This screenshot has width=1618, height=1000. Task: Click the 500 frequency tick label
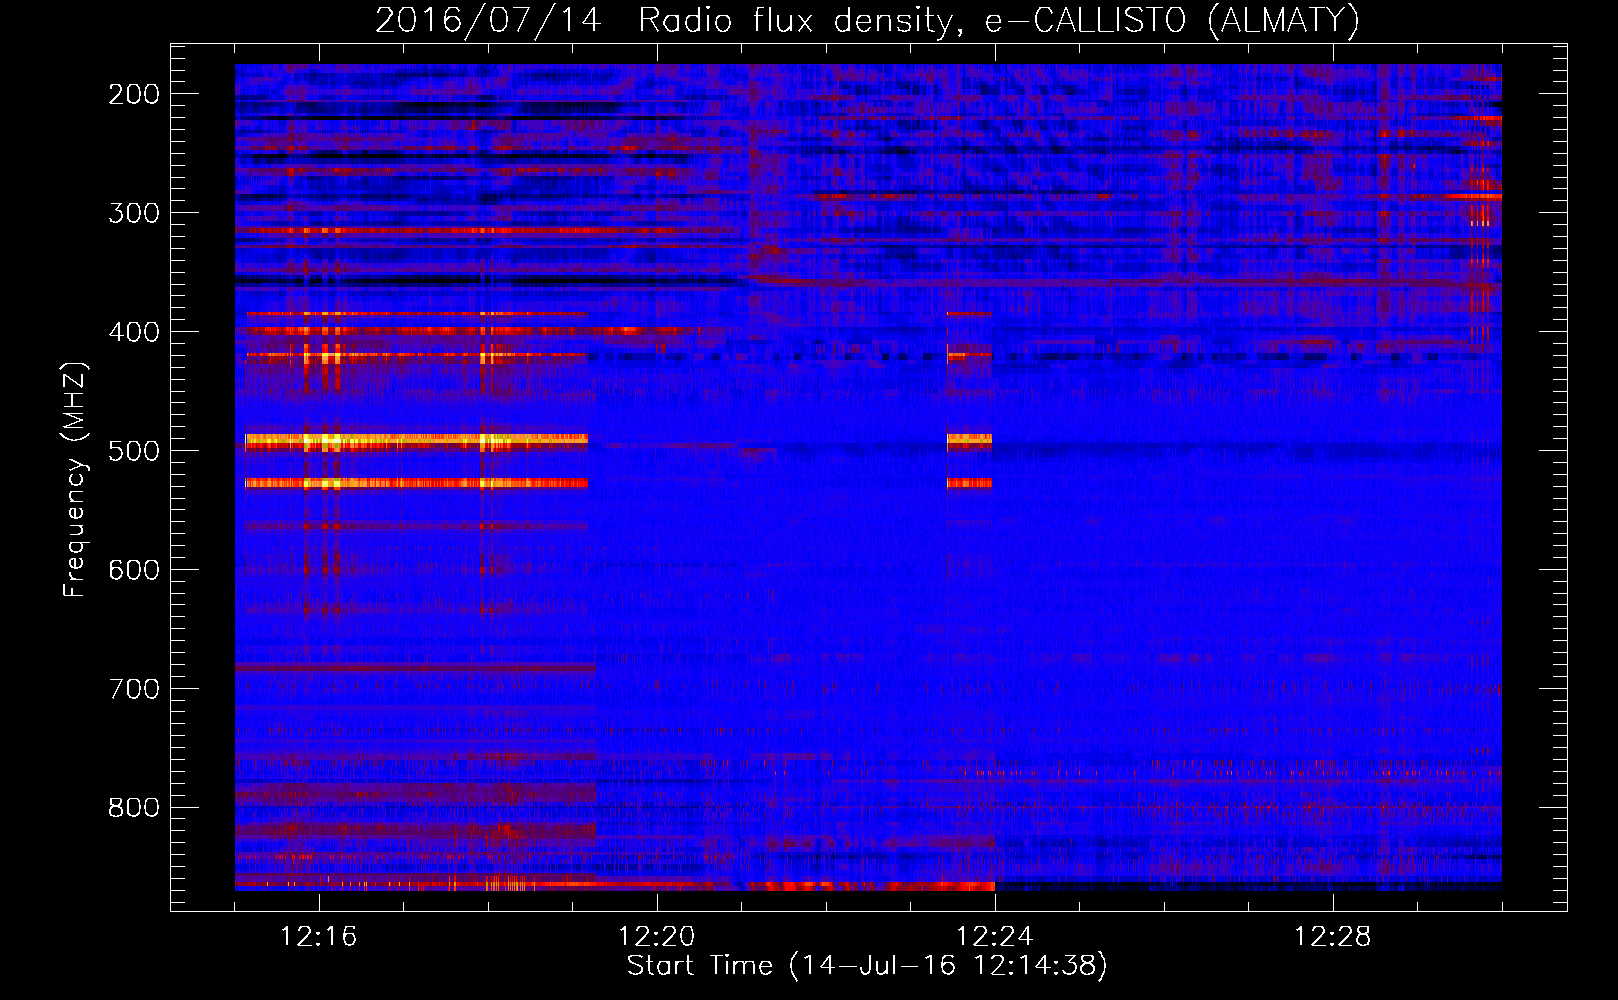(133, 451)
